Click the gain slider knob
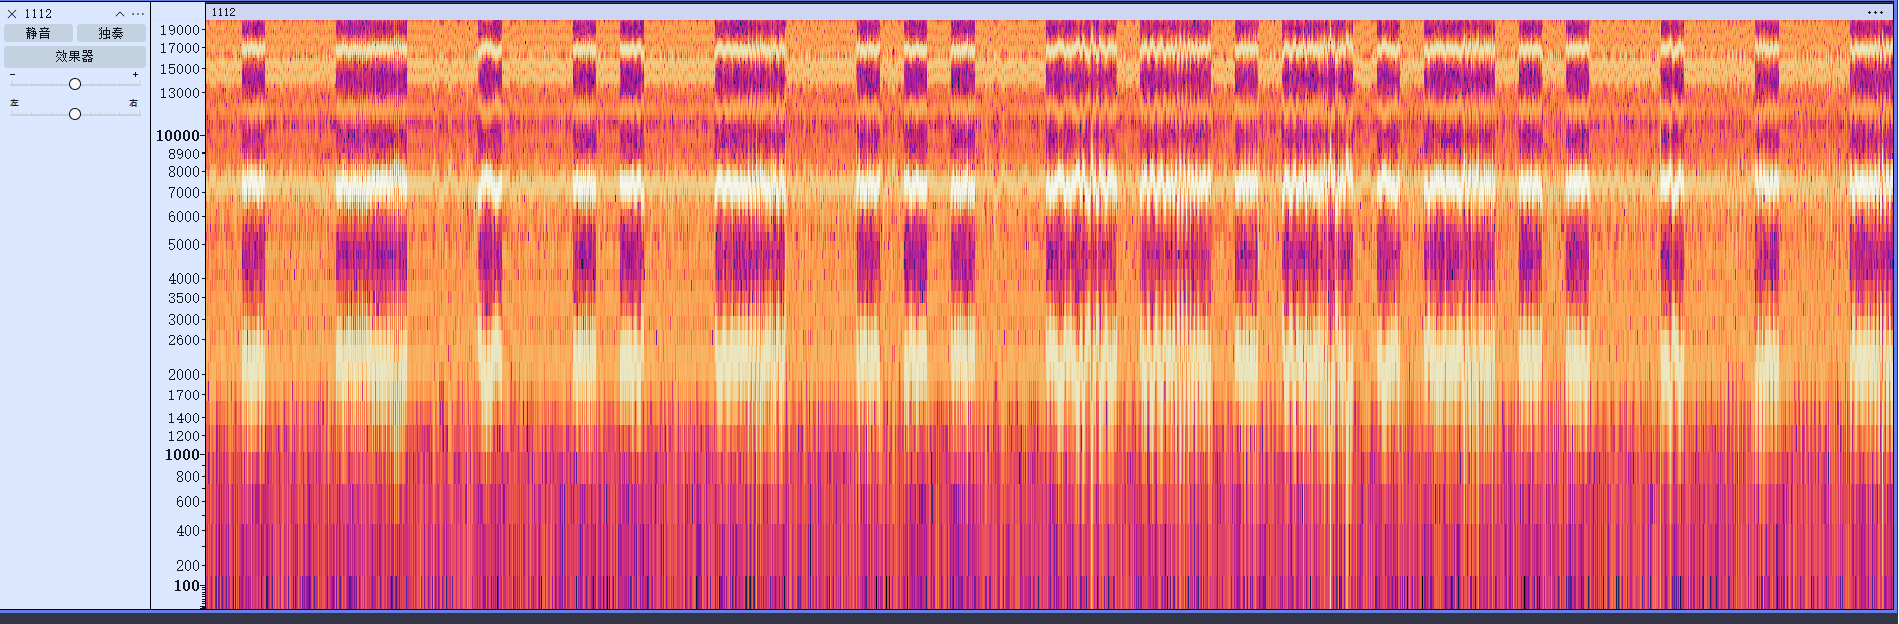This screenshot has height=624, width=1899. pyautogui.click(x=75, y=84)
